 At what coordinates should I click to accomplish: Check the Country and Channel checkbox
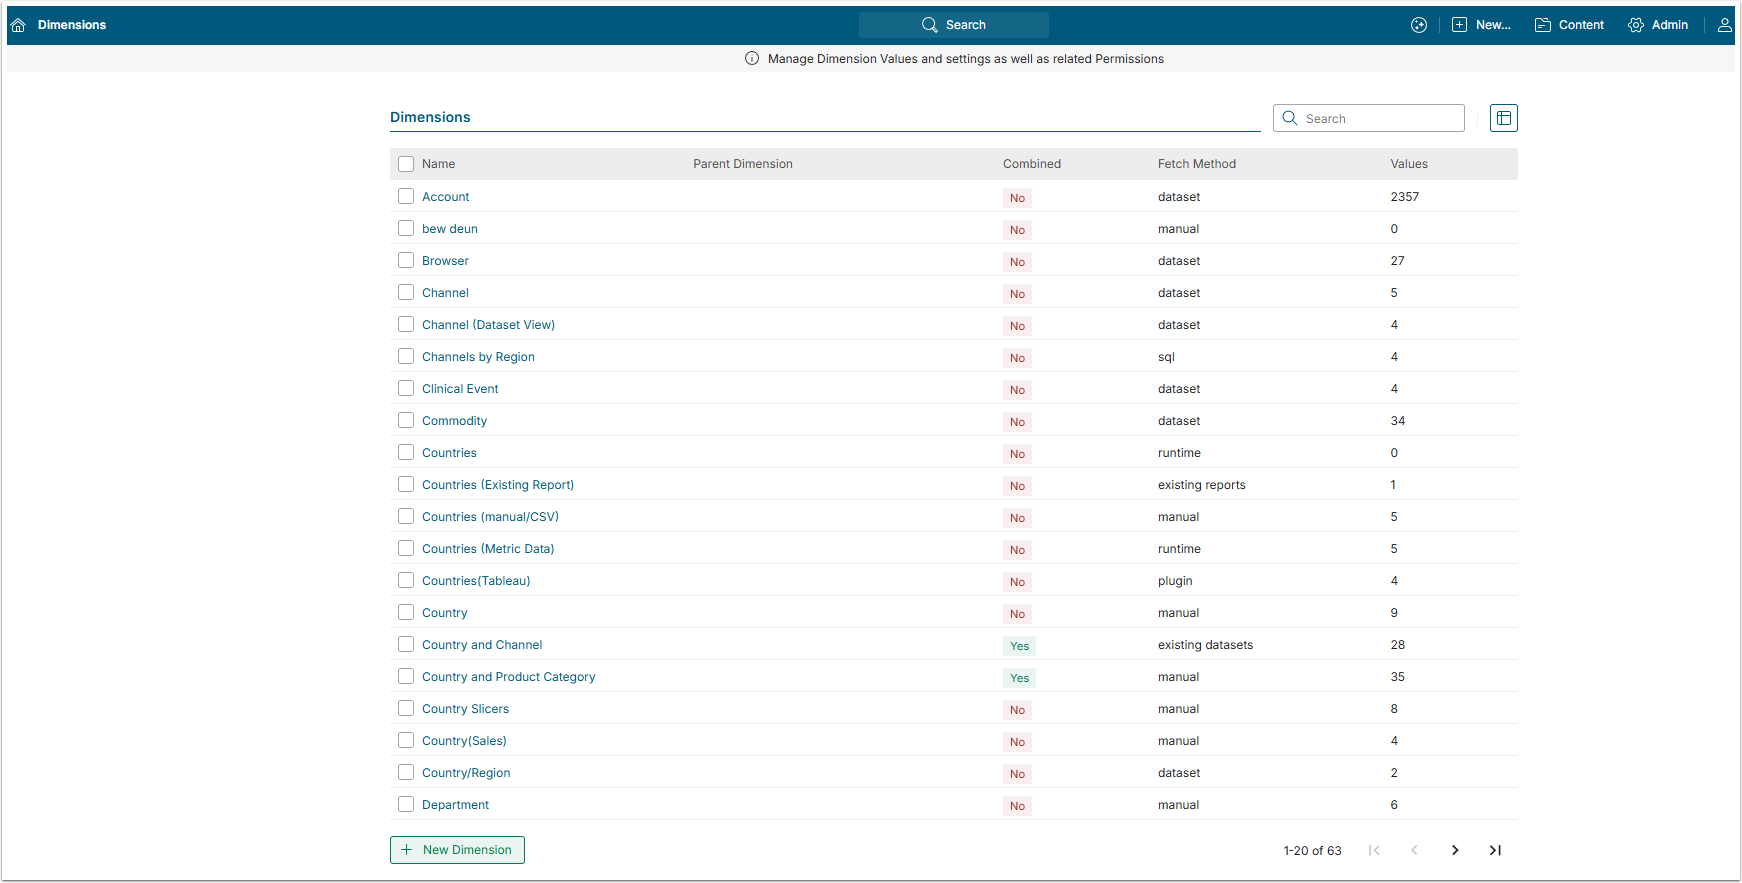tap(406, 645)
